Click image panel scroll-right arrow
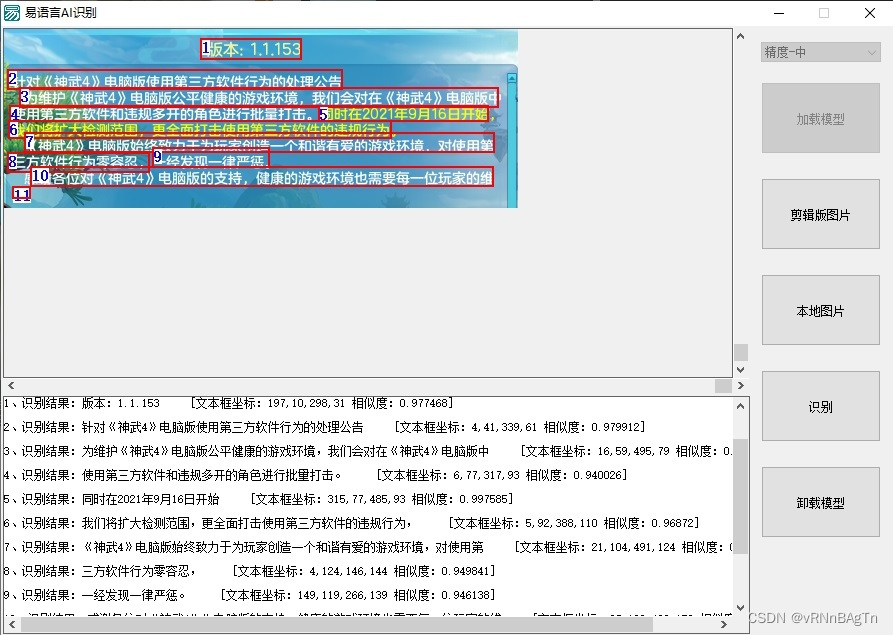The image size is (893, 635). point(740,386)
